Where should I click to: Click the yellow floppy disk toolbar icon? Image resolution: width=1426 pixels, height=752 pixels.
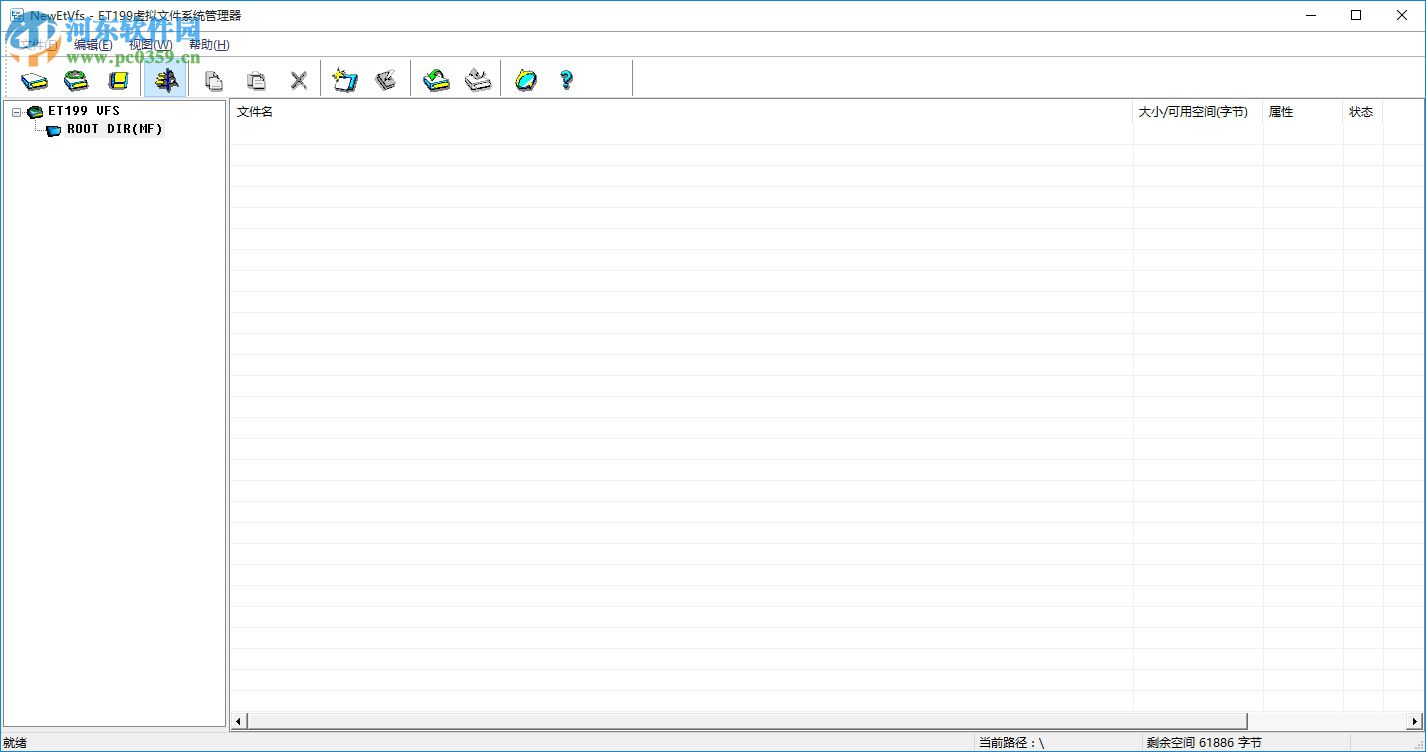(119, 81)
